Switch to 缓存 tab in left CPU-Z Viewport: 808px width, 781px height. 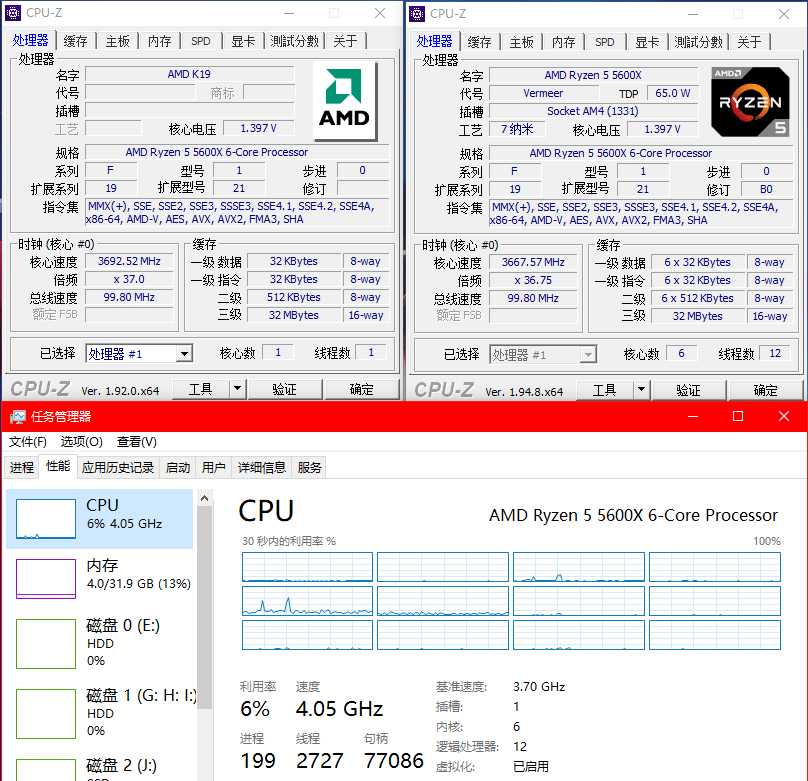click(75, 41)
